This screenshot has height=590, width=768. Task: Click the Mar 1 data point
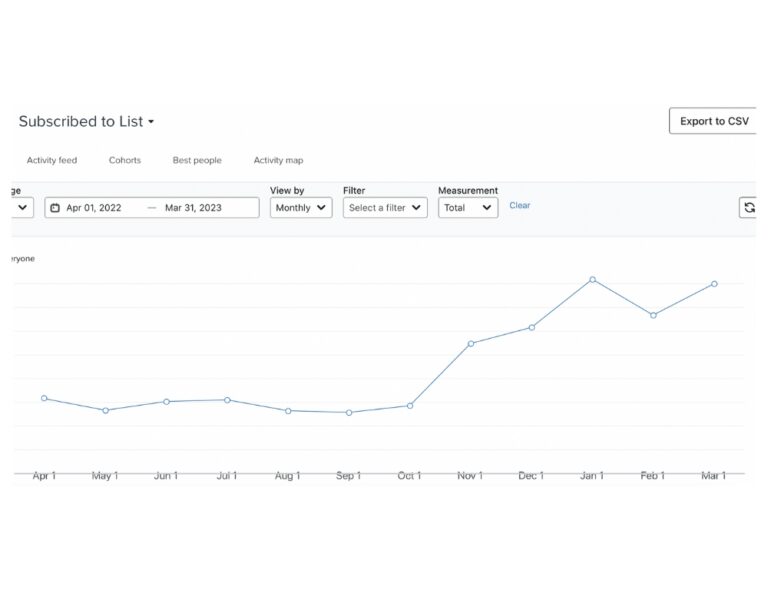tap(714, 284)
